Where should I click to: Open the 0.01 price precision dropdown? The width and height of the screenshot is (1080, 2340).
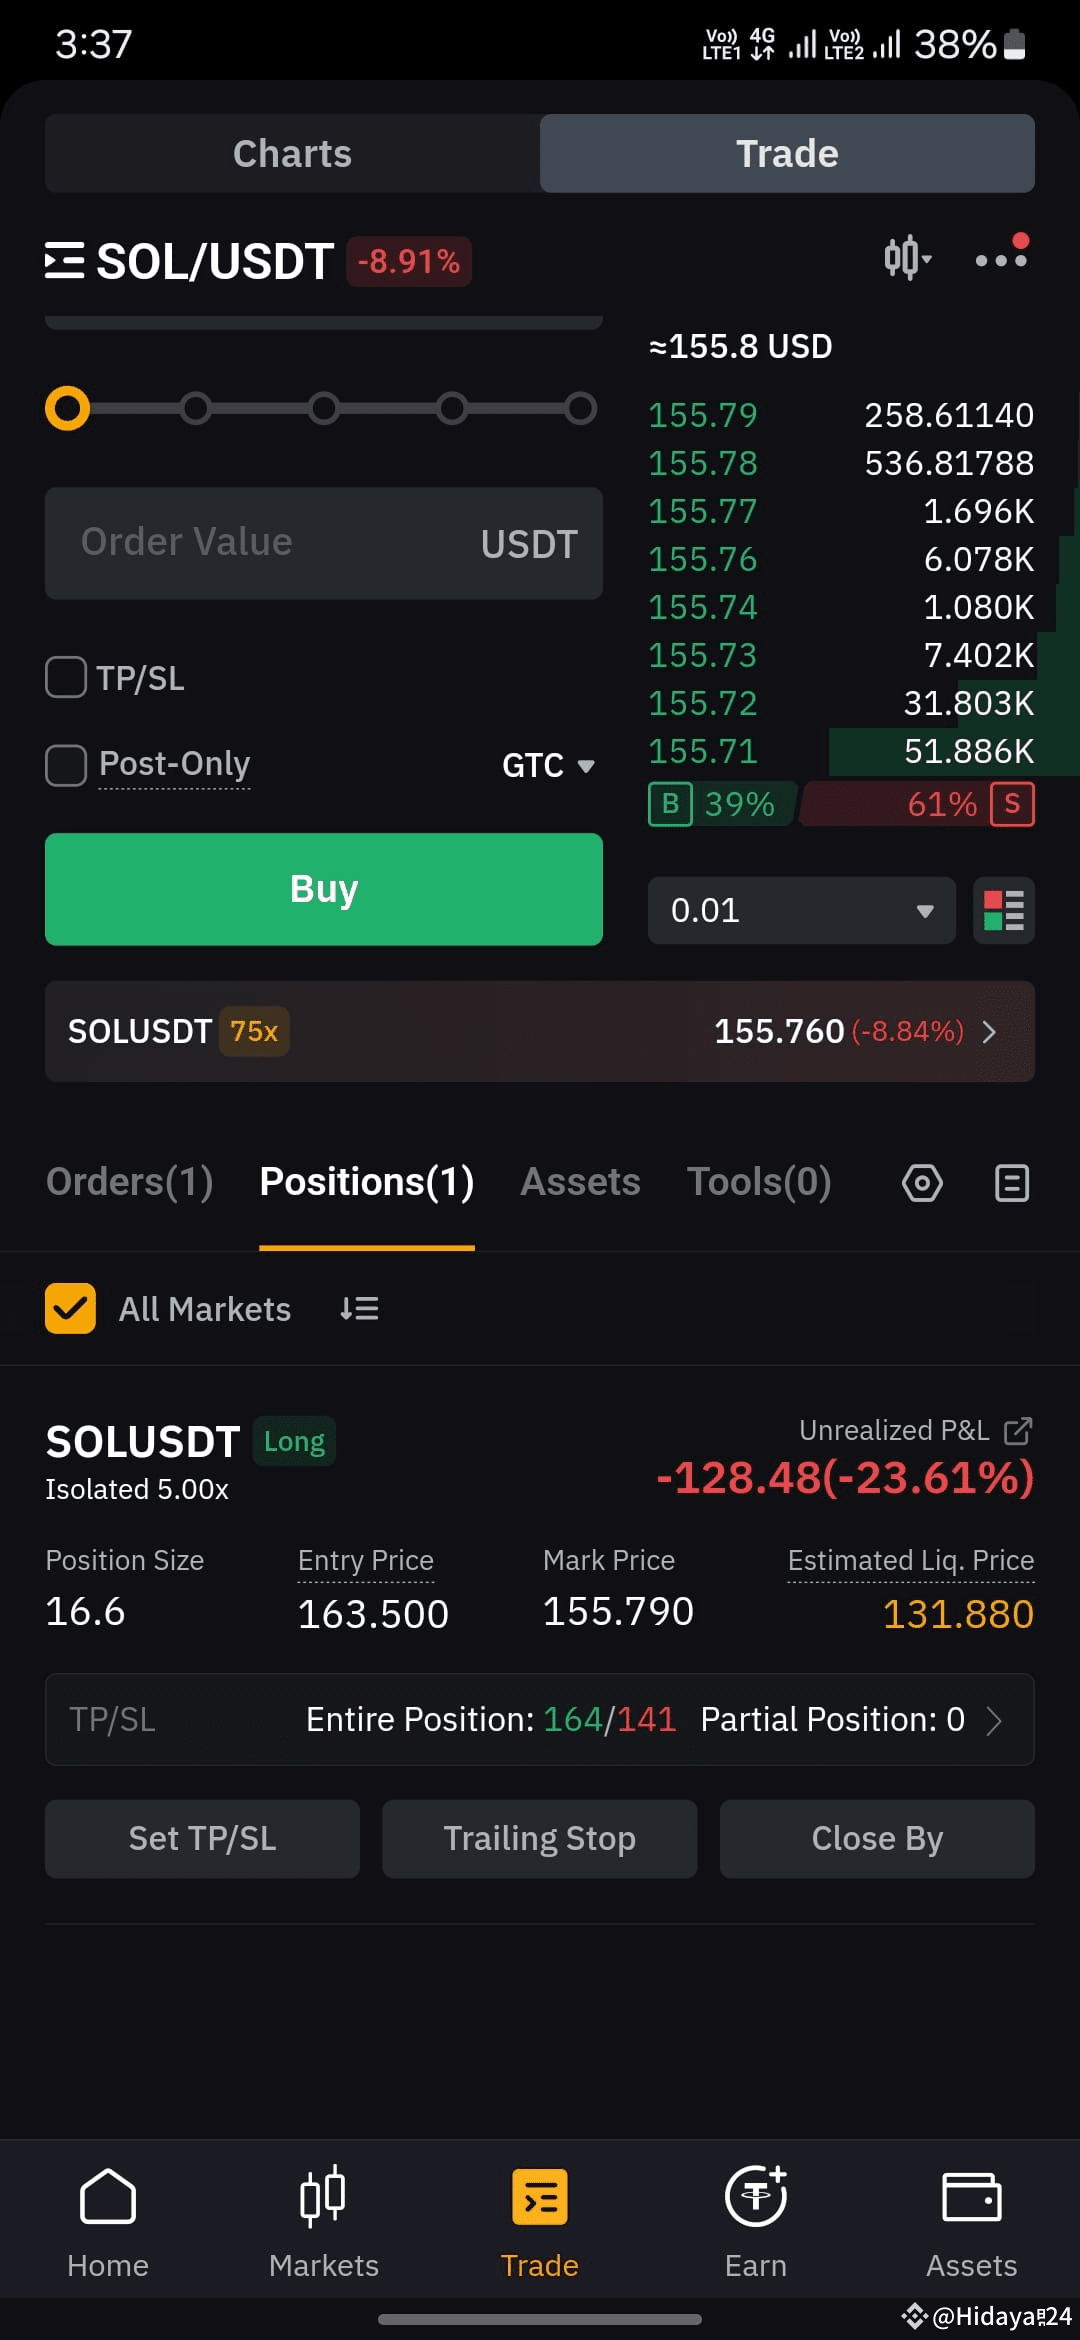pos(802,910)
